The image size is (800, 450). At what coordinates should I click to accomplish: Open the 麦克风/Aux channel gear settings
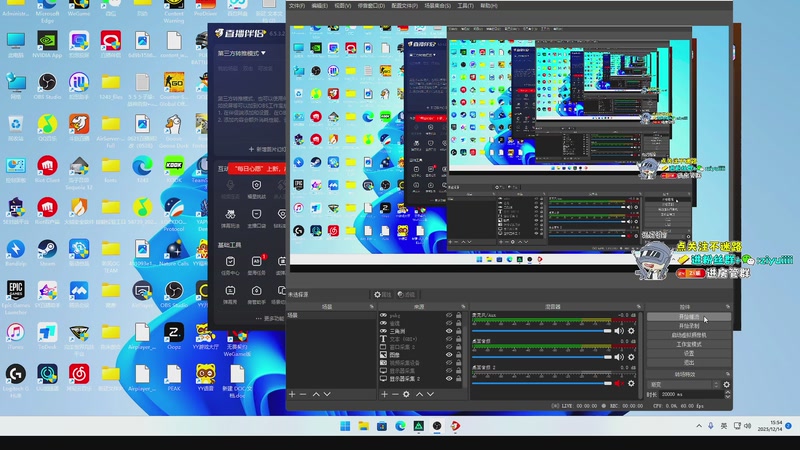point(631,331)
